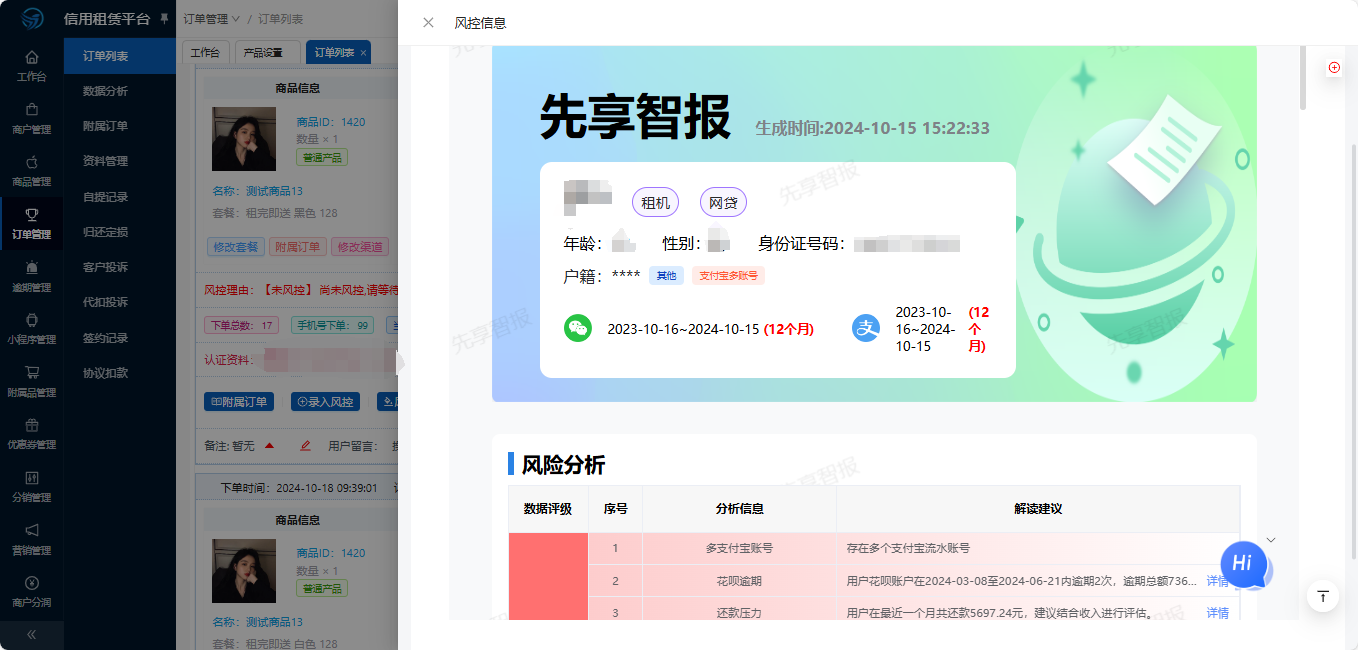Open the Hi chat assistant bubble
This screenshot has height=650, width=1358.
click(1243, 563)
